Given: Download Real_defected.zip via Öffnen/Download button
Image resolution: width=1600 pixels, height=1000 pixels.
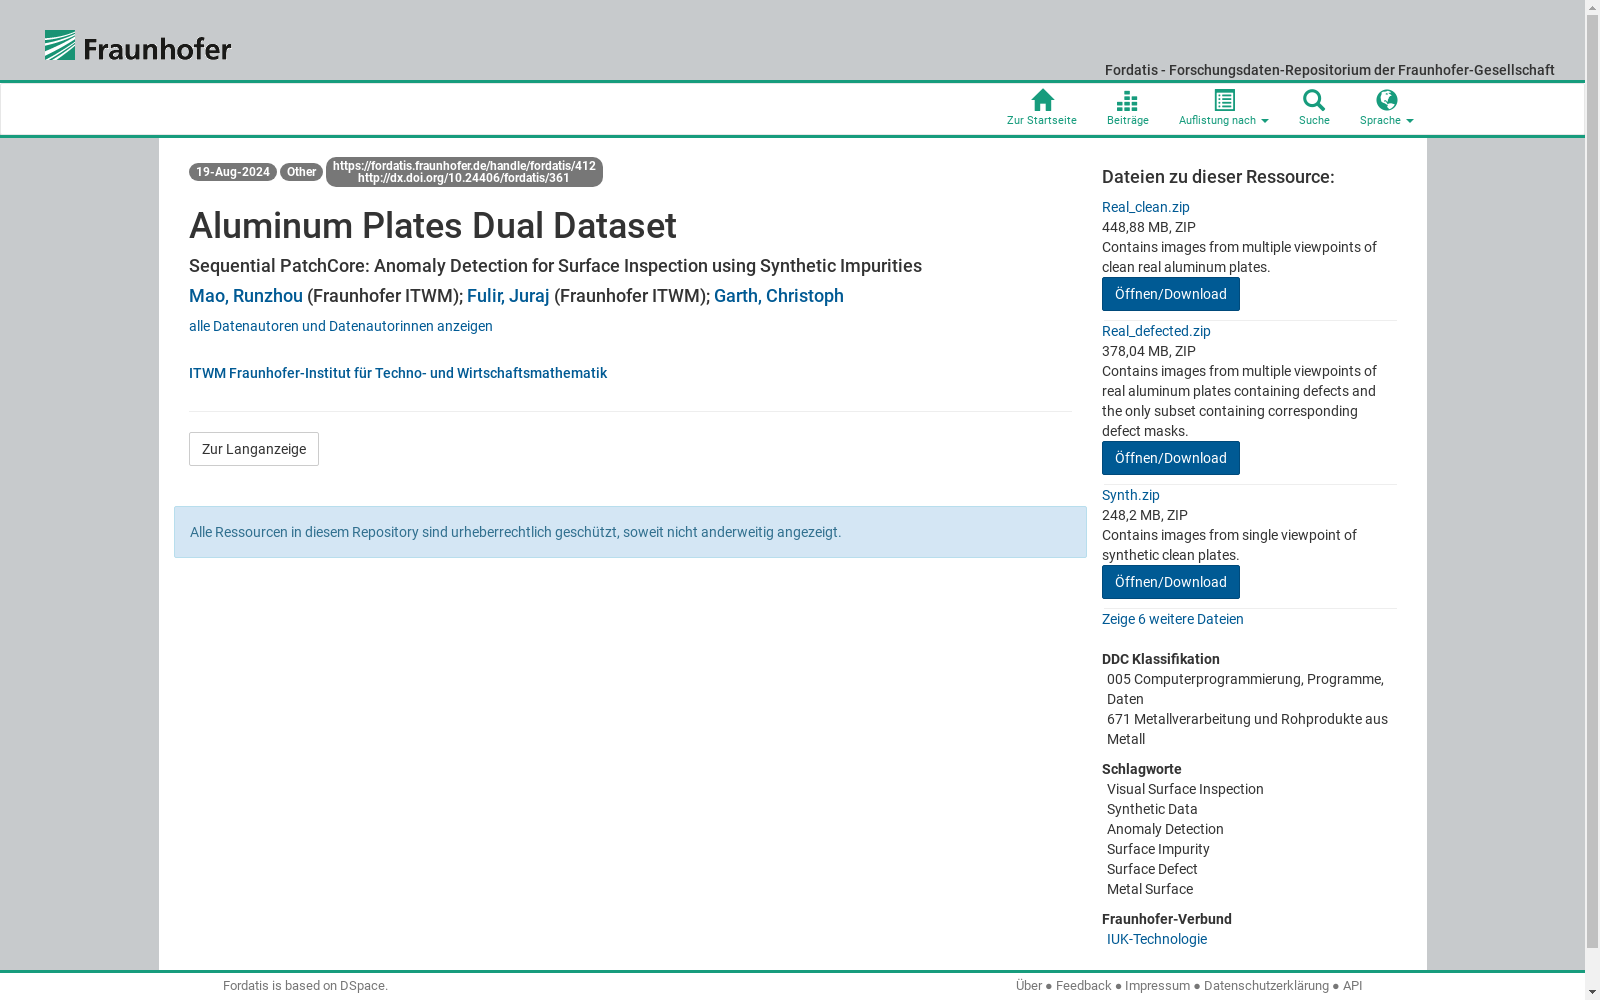Looking at the screenshot, I should pyautogui.click(x=1171, y=458).
